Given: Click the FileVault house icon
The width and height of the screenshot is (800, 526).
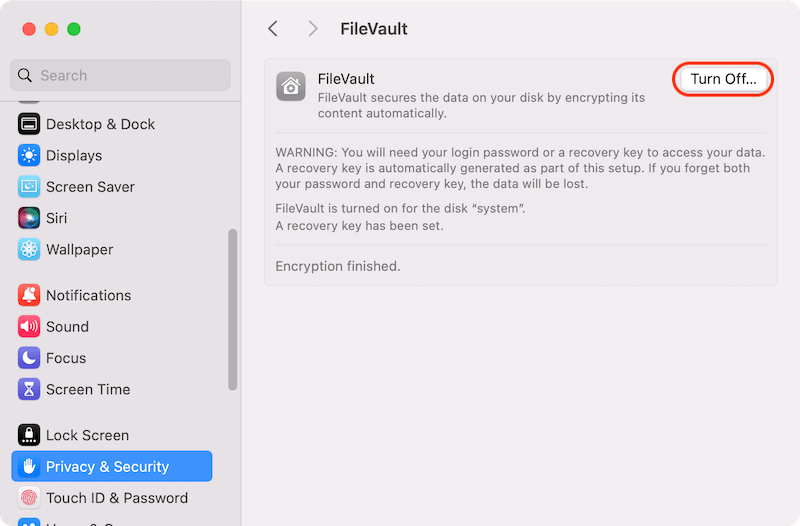Looking at the screenshot, I should tap(291, 87).
